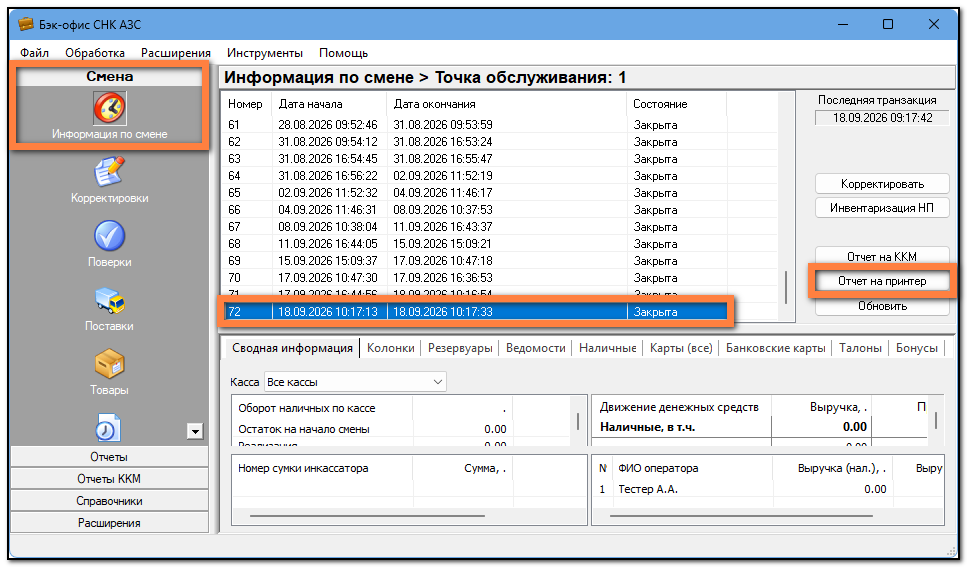This screenshot has width=967, height=567.
Task: Click the Состояние column header
Action: (x=677, y=104)
